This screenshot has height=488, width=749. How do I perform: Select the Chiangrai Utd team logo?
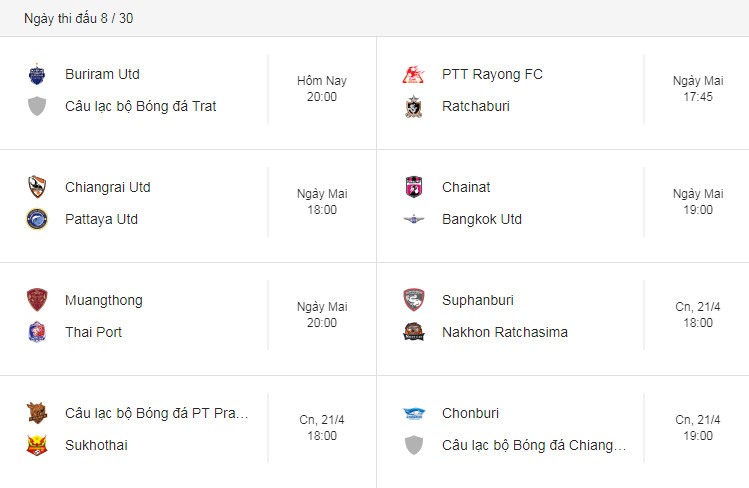pos(37,187)
